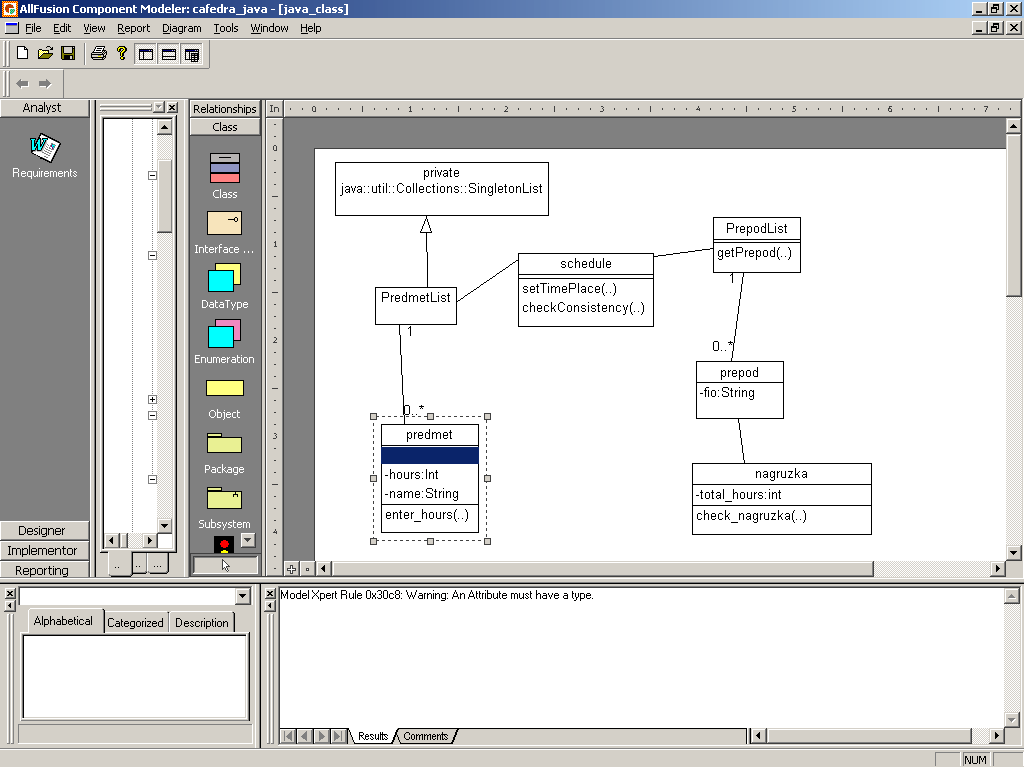Open the Reporting shortcut group
The width and height of the screenshot is (1024, 768).
tap(42, 570)
